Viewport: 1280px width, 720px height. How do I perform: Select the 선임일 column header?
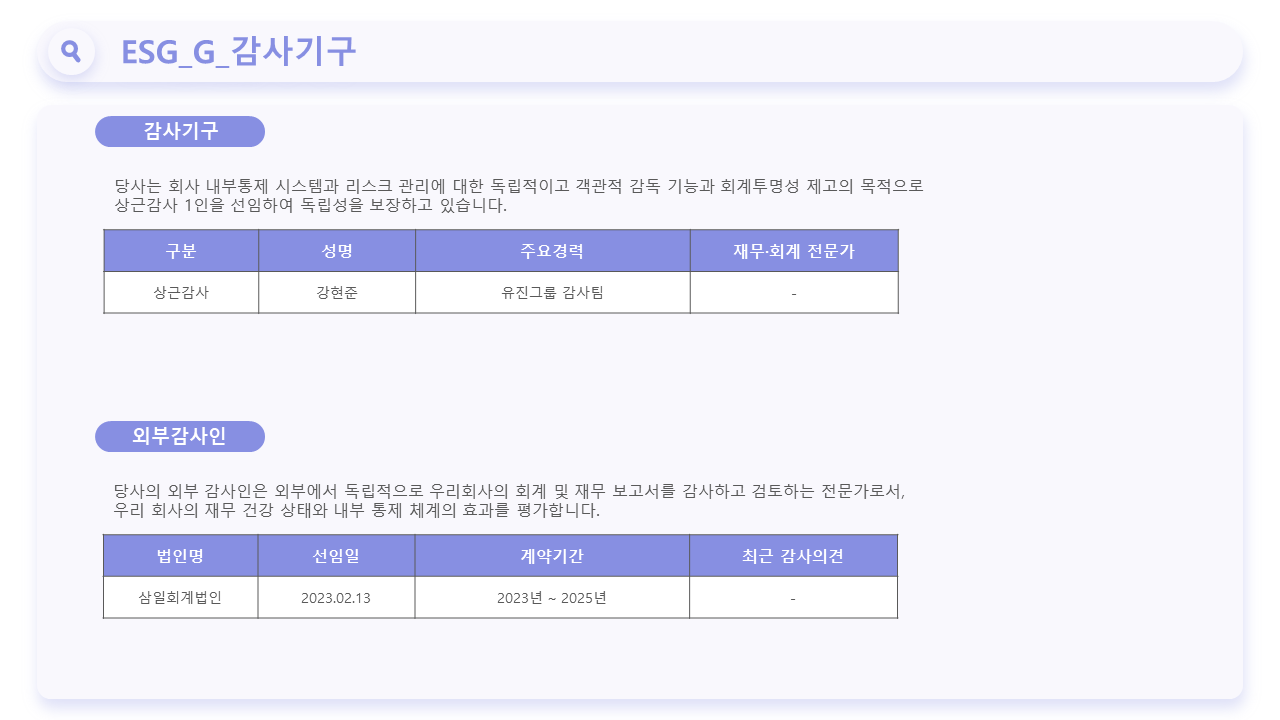pos(336,556)
